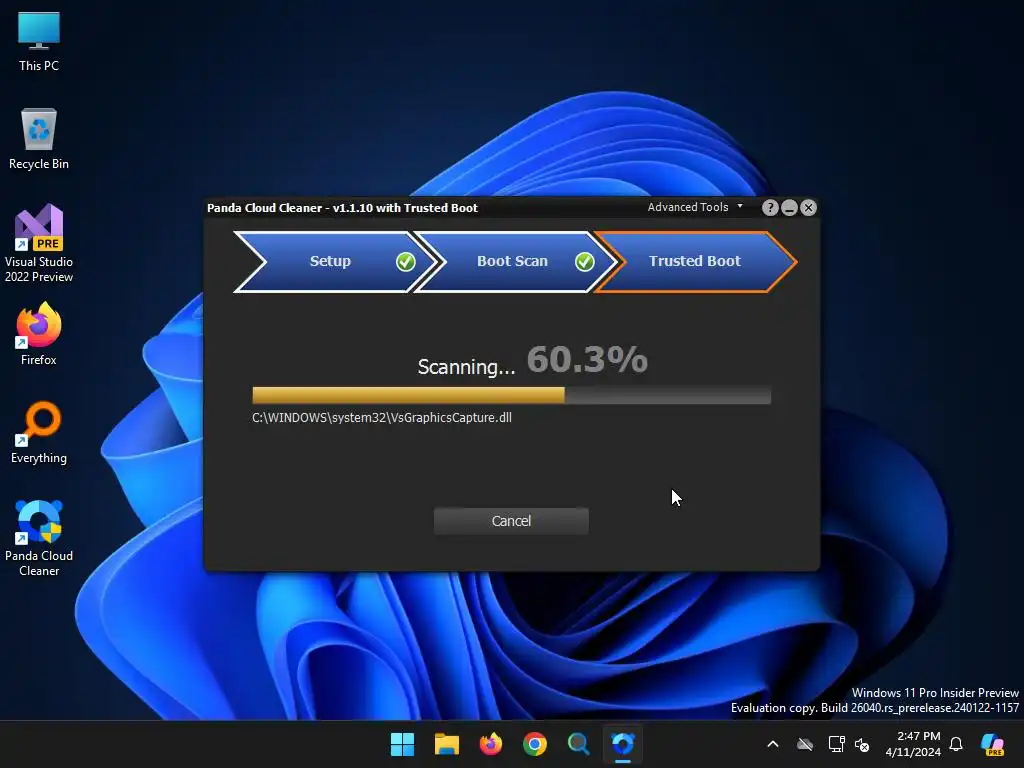
Task: Switch to Panda Cloud Cleaner taskbar icon
Action: 623,744
